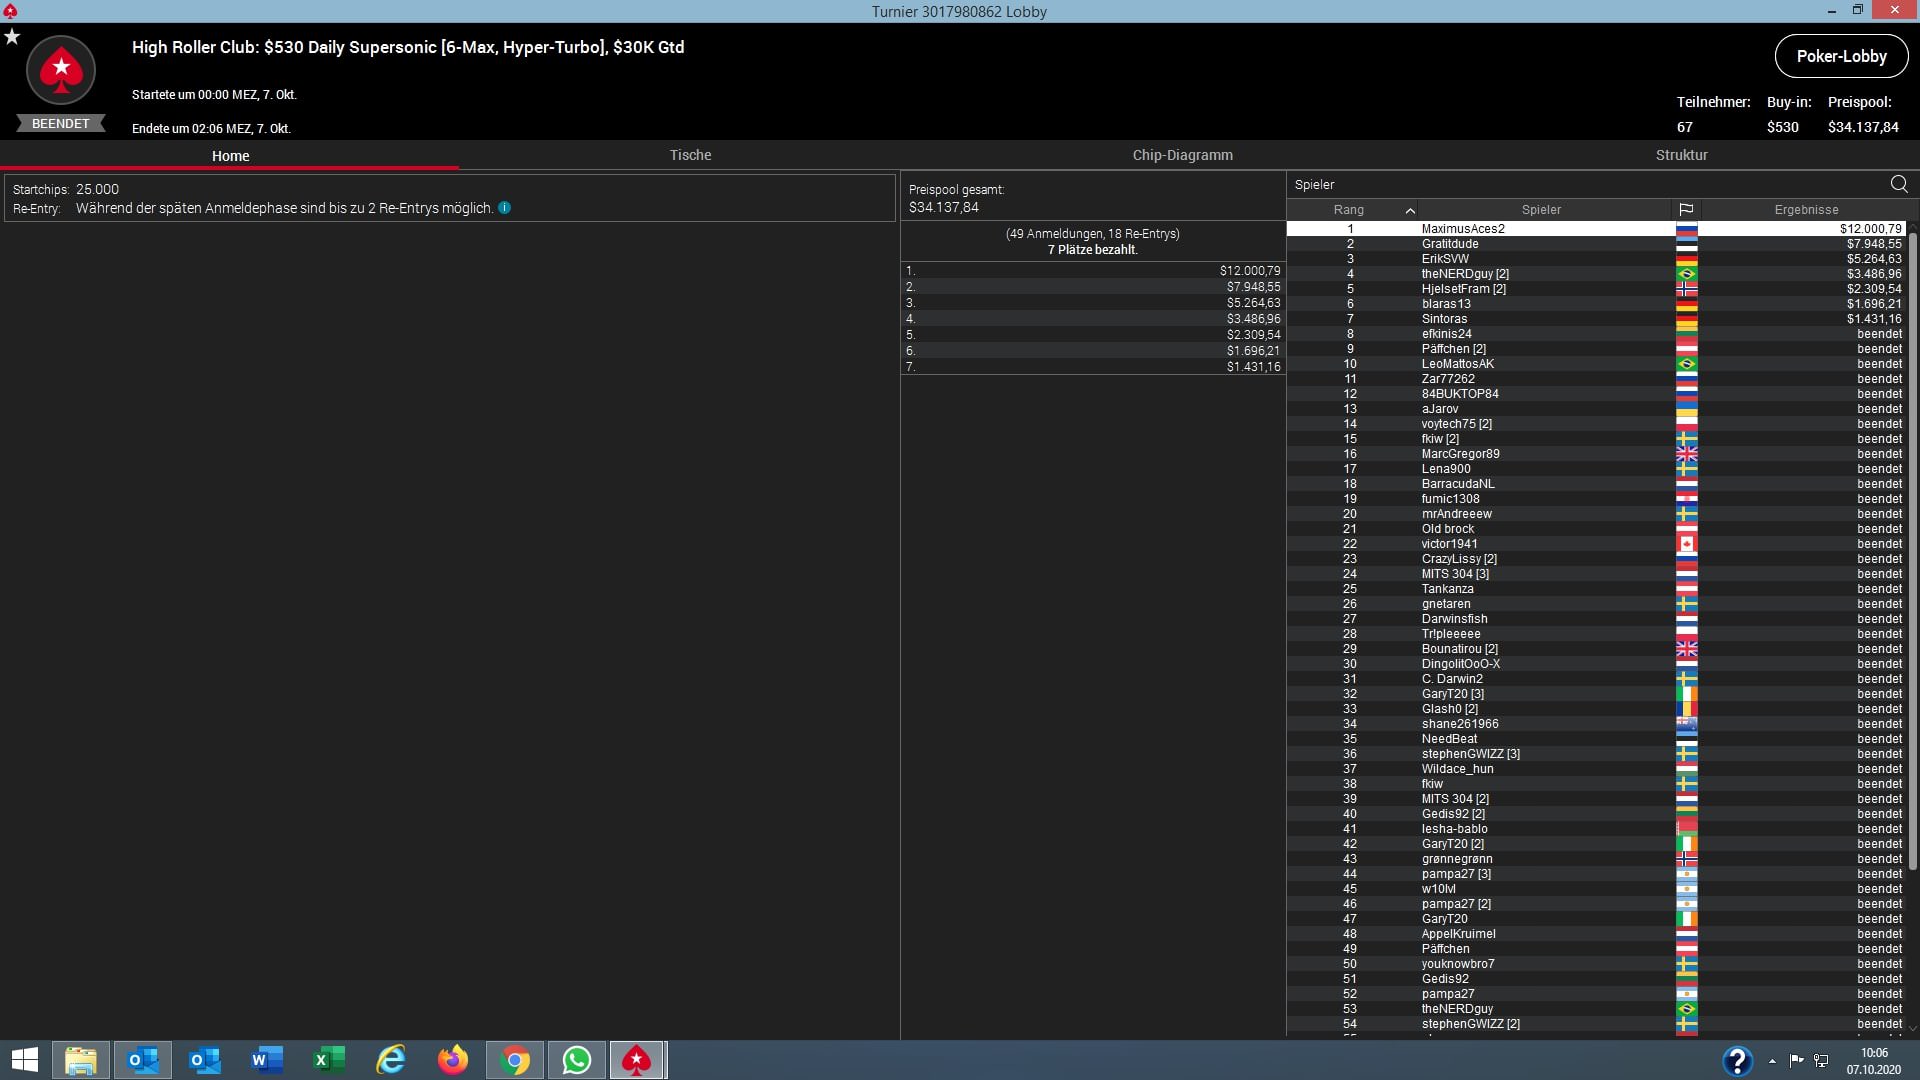Open WhatsApp from the taskbar

click(576, 1060)
